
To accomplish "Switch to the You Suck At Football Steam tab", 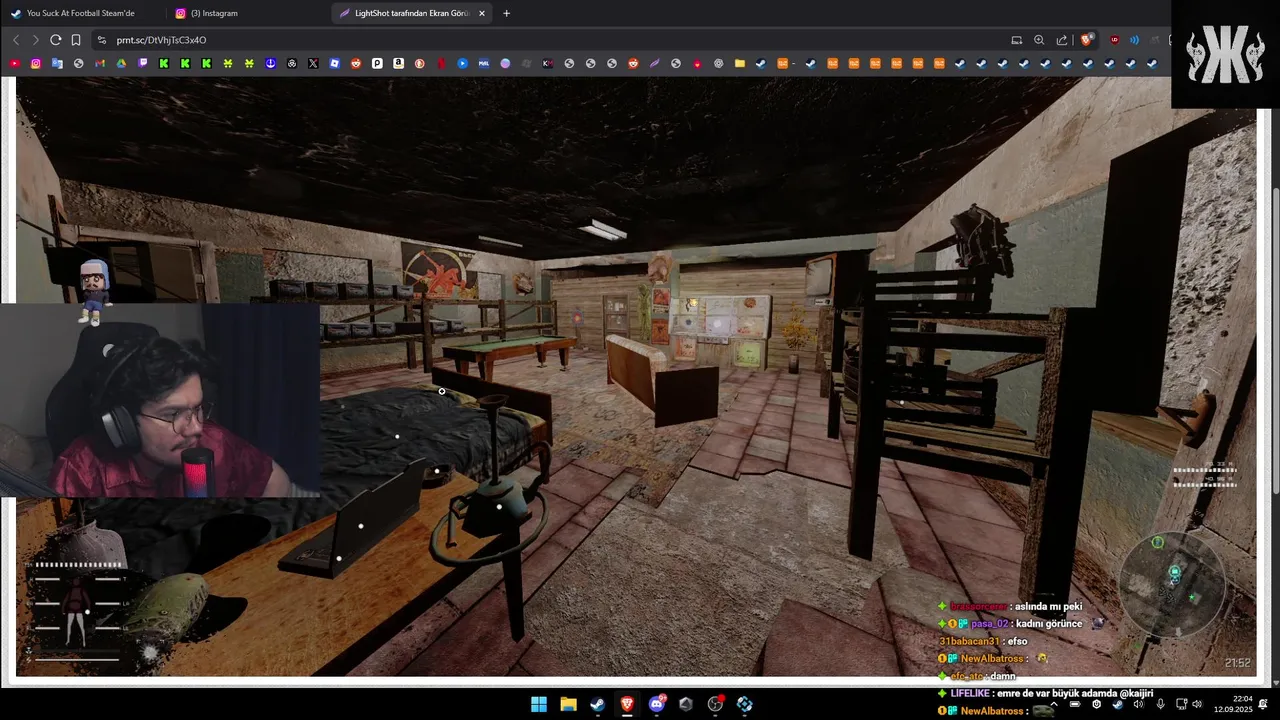I will click(80, 13).
